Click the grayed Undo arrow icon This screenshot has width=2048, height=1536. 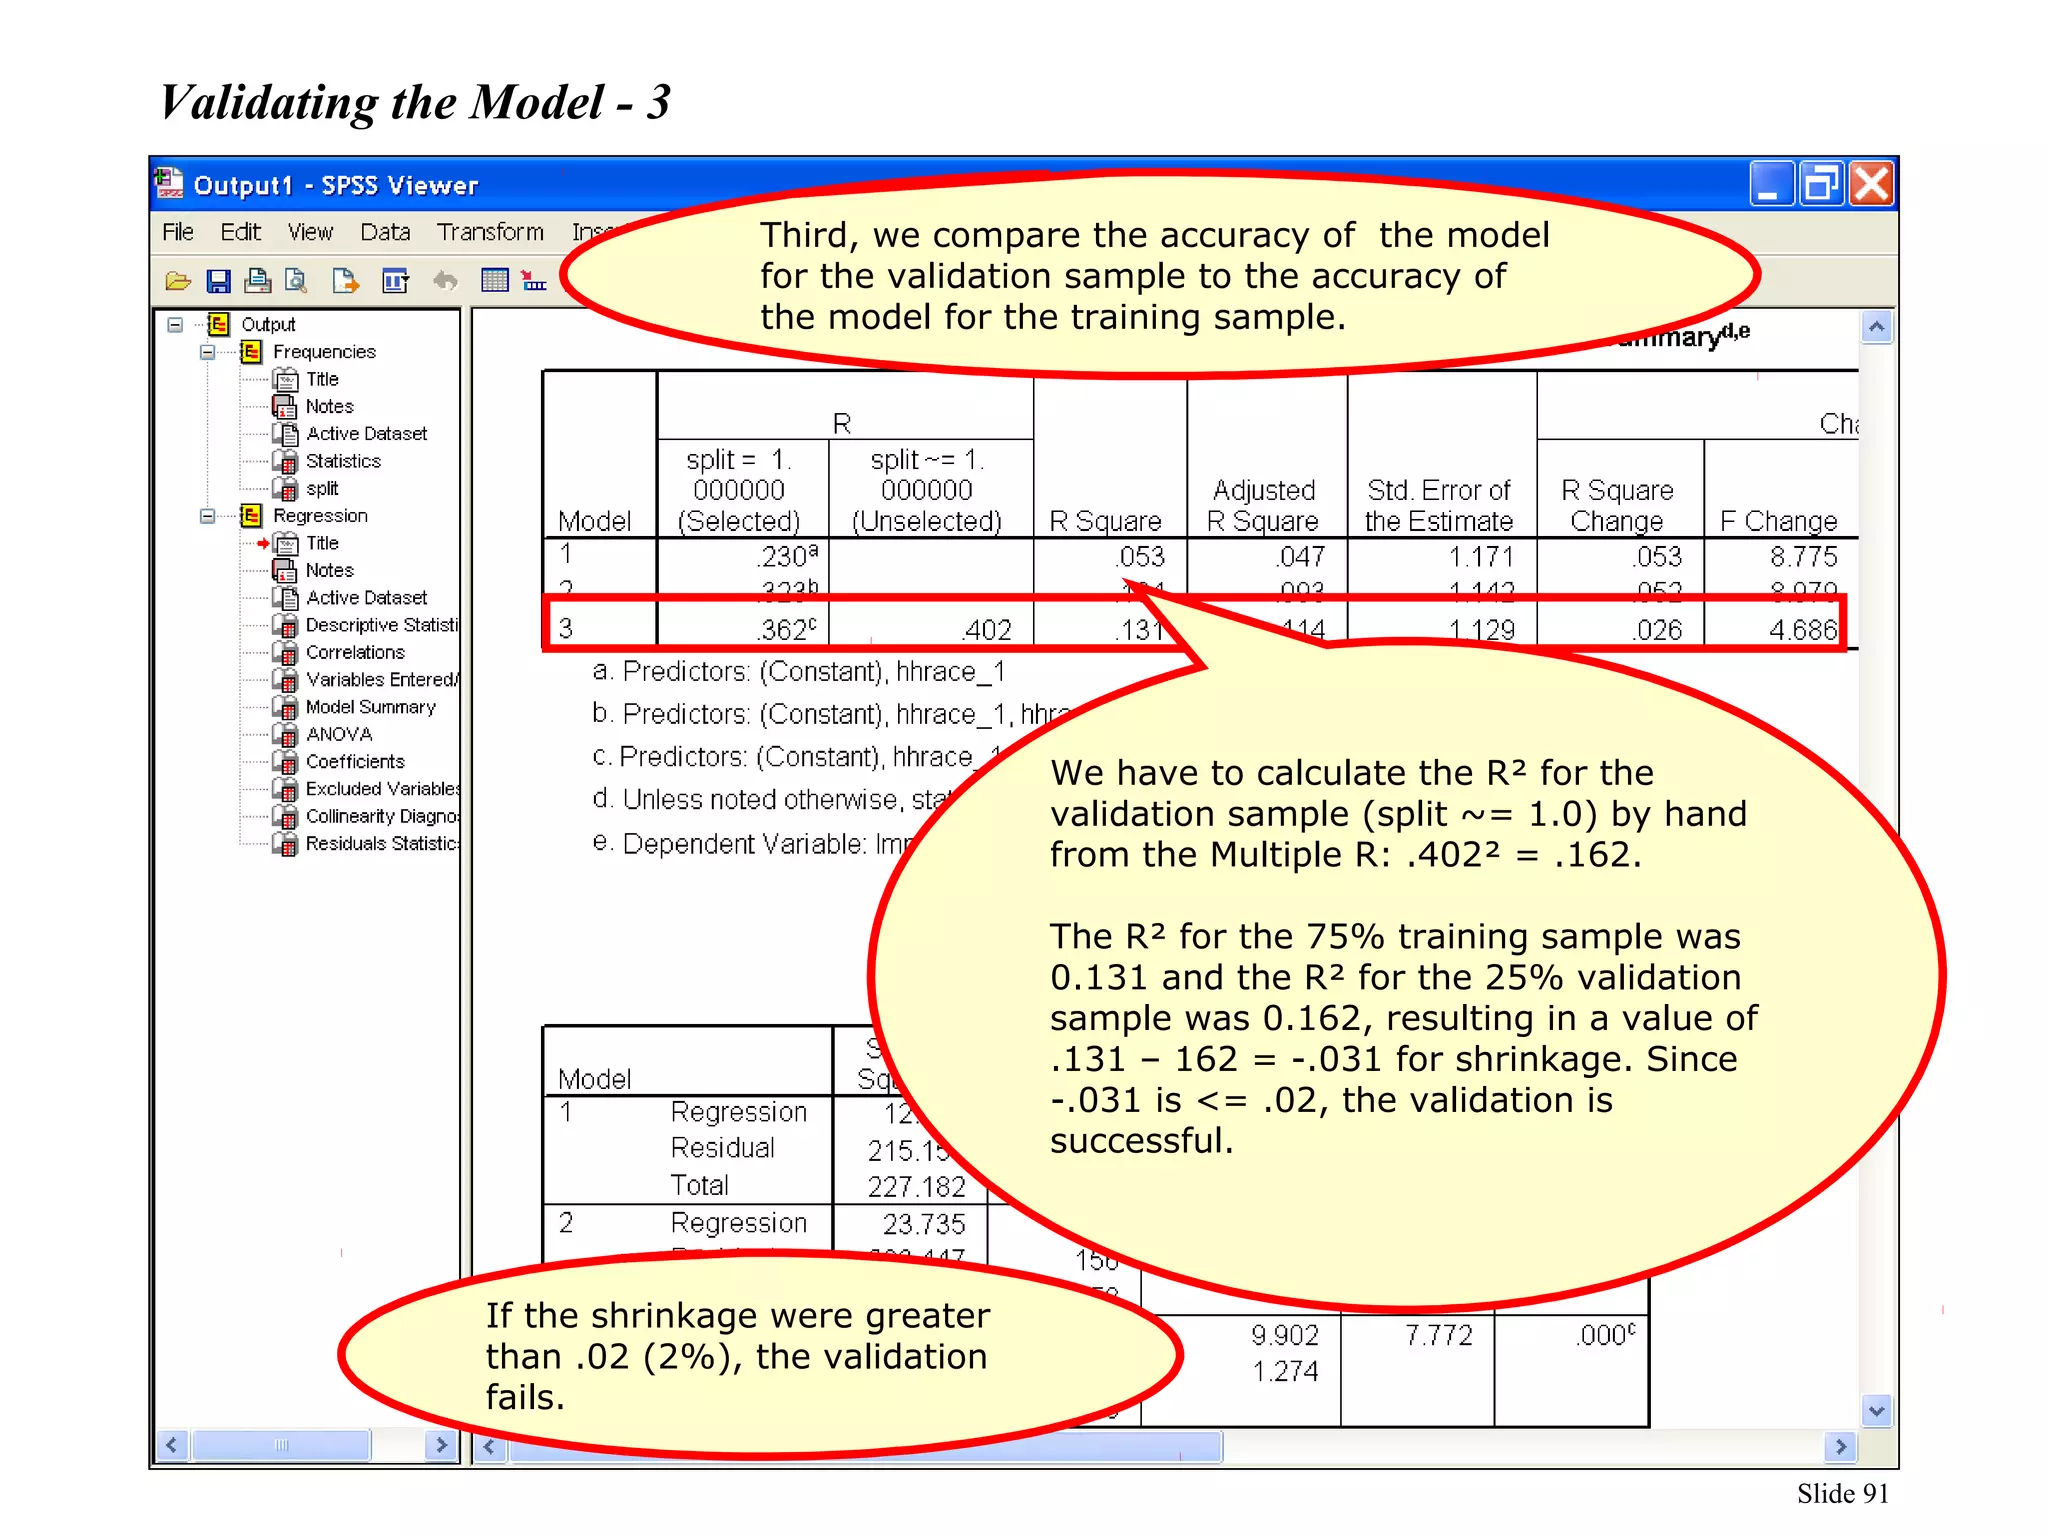445,281
